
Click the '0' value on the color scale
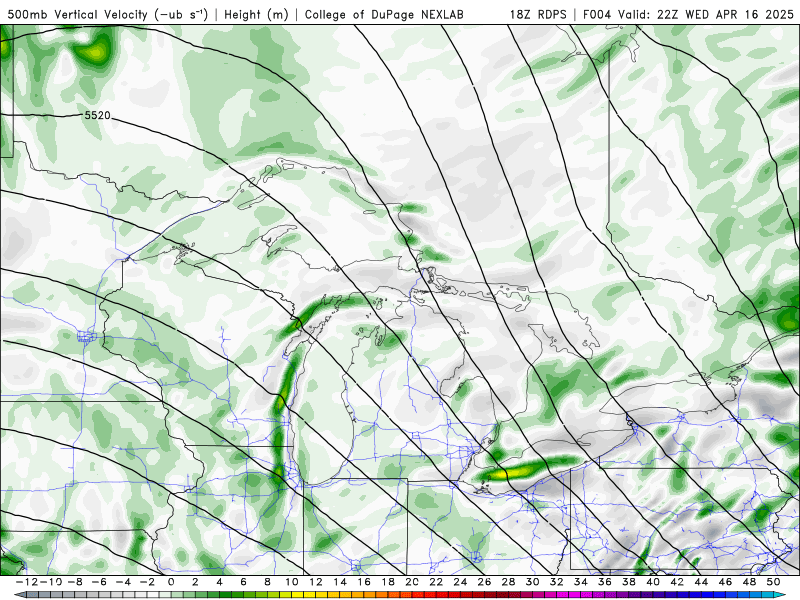[x=171, y=582]
